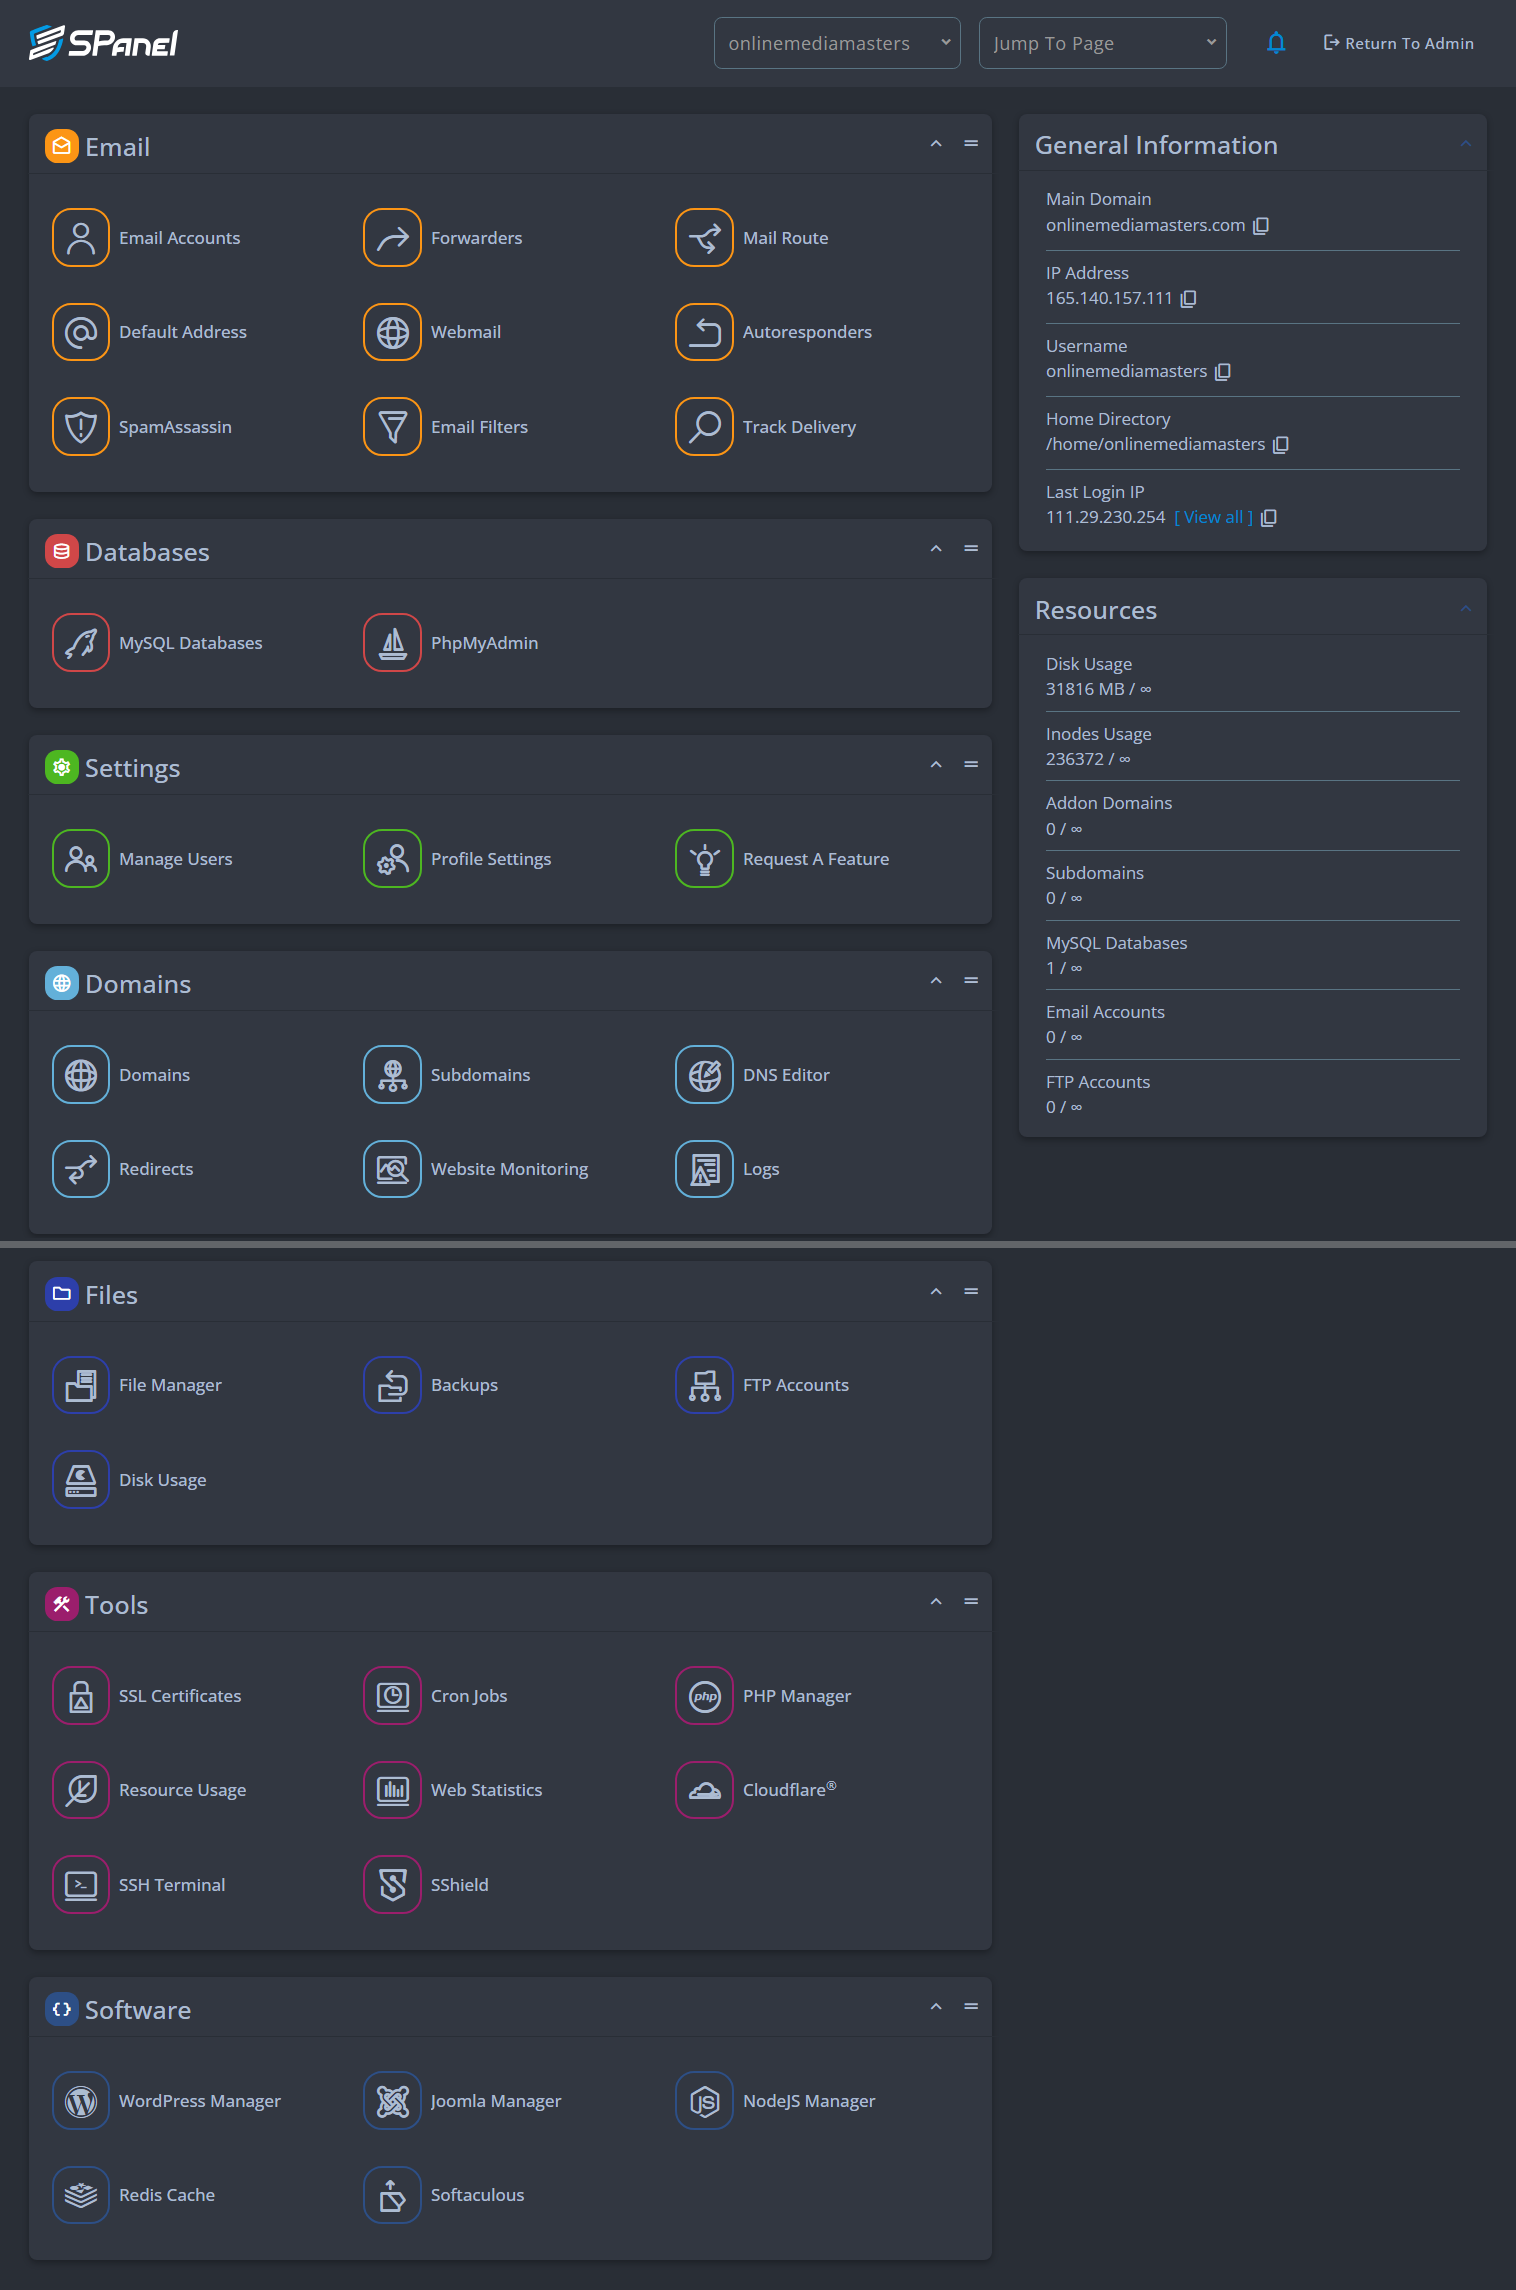The height and width of the screenshot is (2290, 1516).
Task: Collapse the Tools section chevron
Action: (936, 1602)
